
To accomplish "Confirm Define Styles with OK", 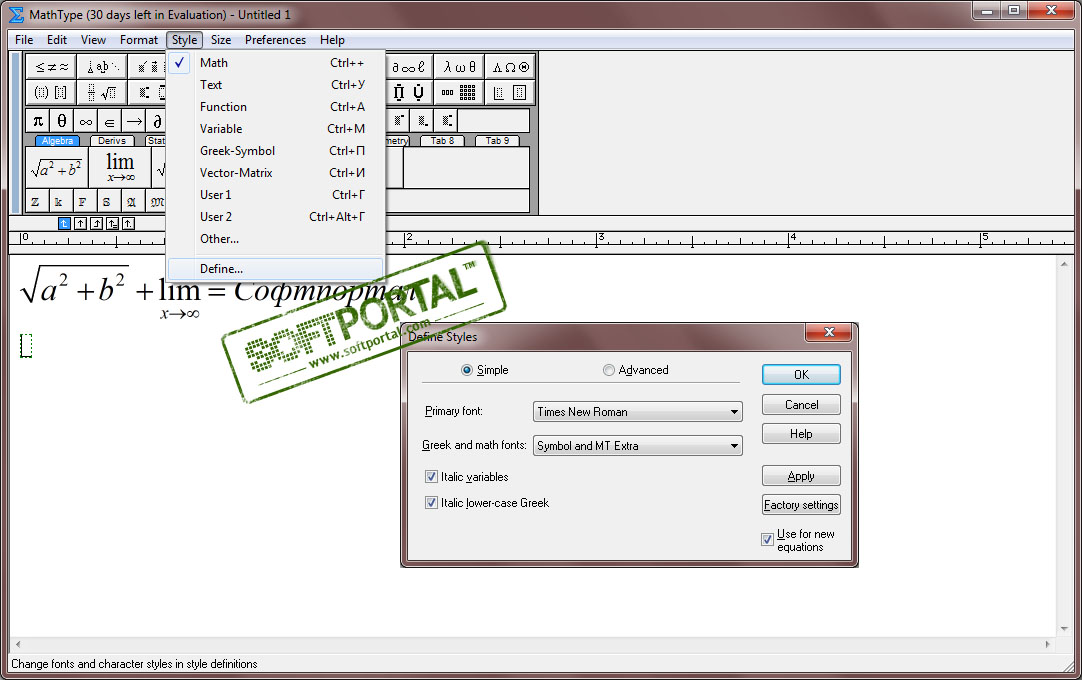I will (801, 375).
